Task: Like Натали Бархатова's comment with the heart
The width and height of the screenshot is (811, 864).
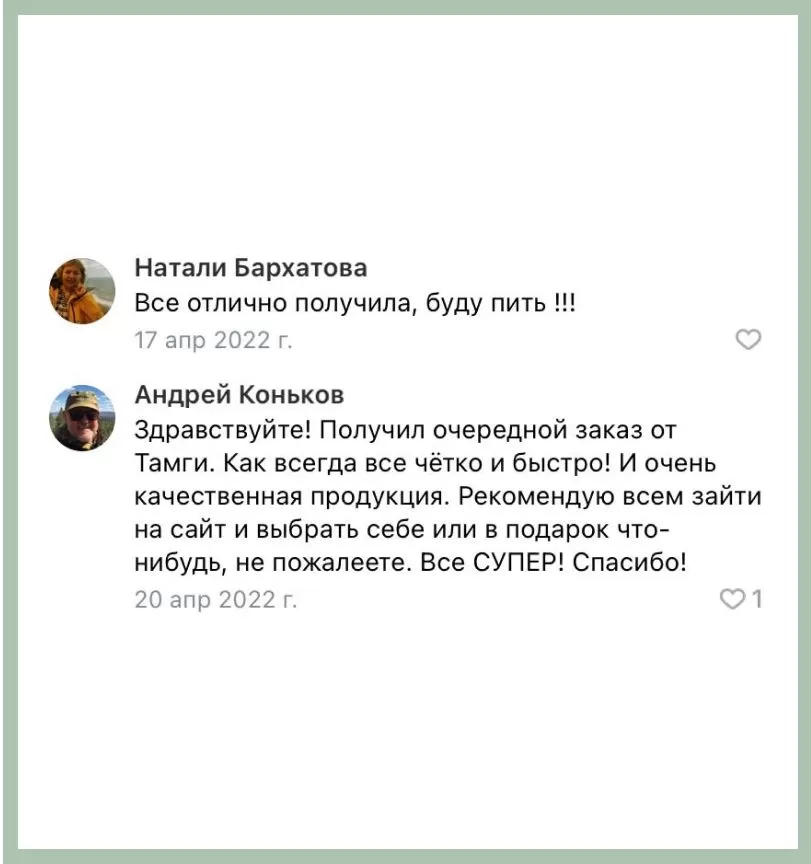Action: pos(748,339)
